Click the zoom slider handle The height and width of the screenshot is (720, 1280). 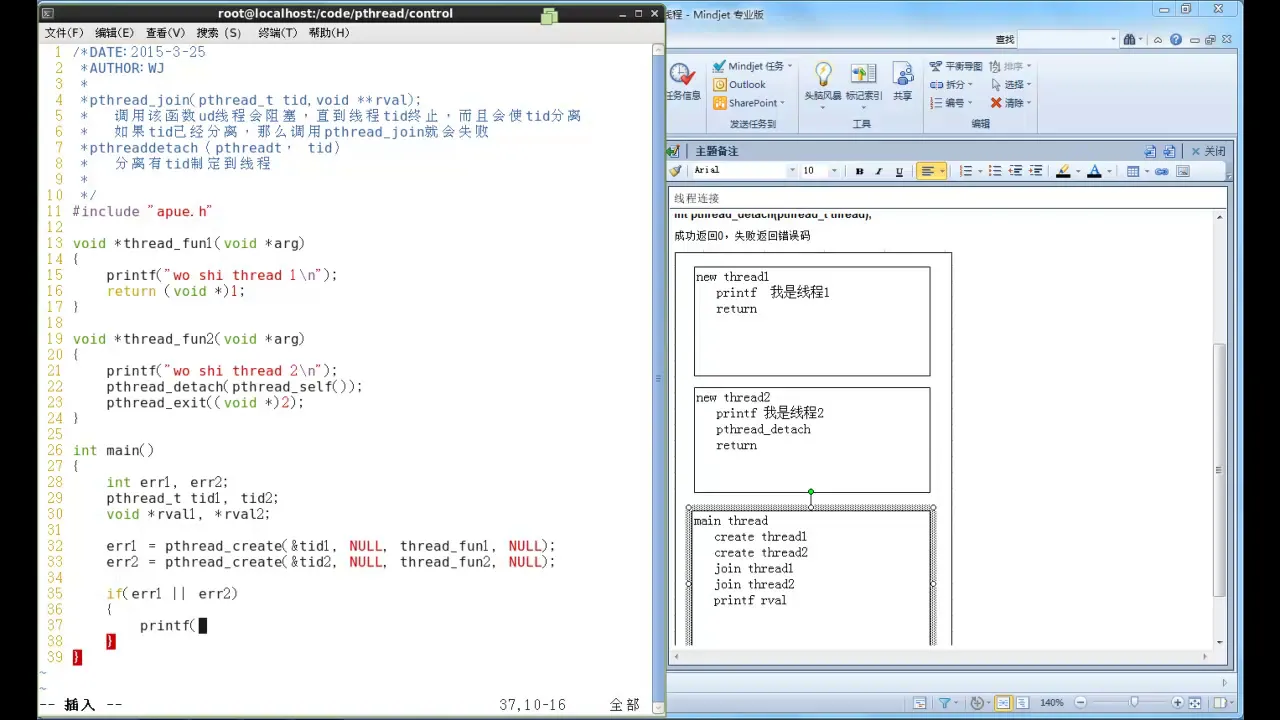point(1134,702)
